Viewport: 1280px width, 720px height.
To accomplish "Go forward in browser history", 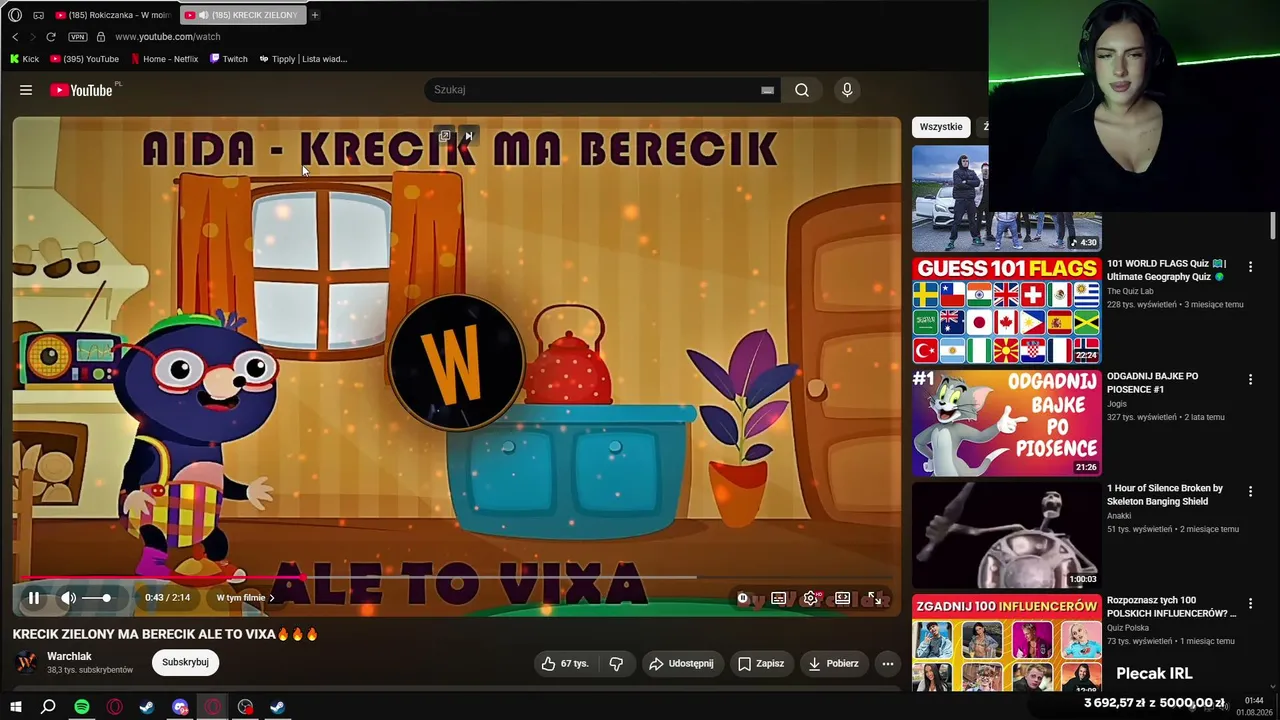I will (x=32, y=37).
